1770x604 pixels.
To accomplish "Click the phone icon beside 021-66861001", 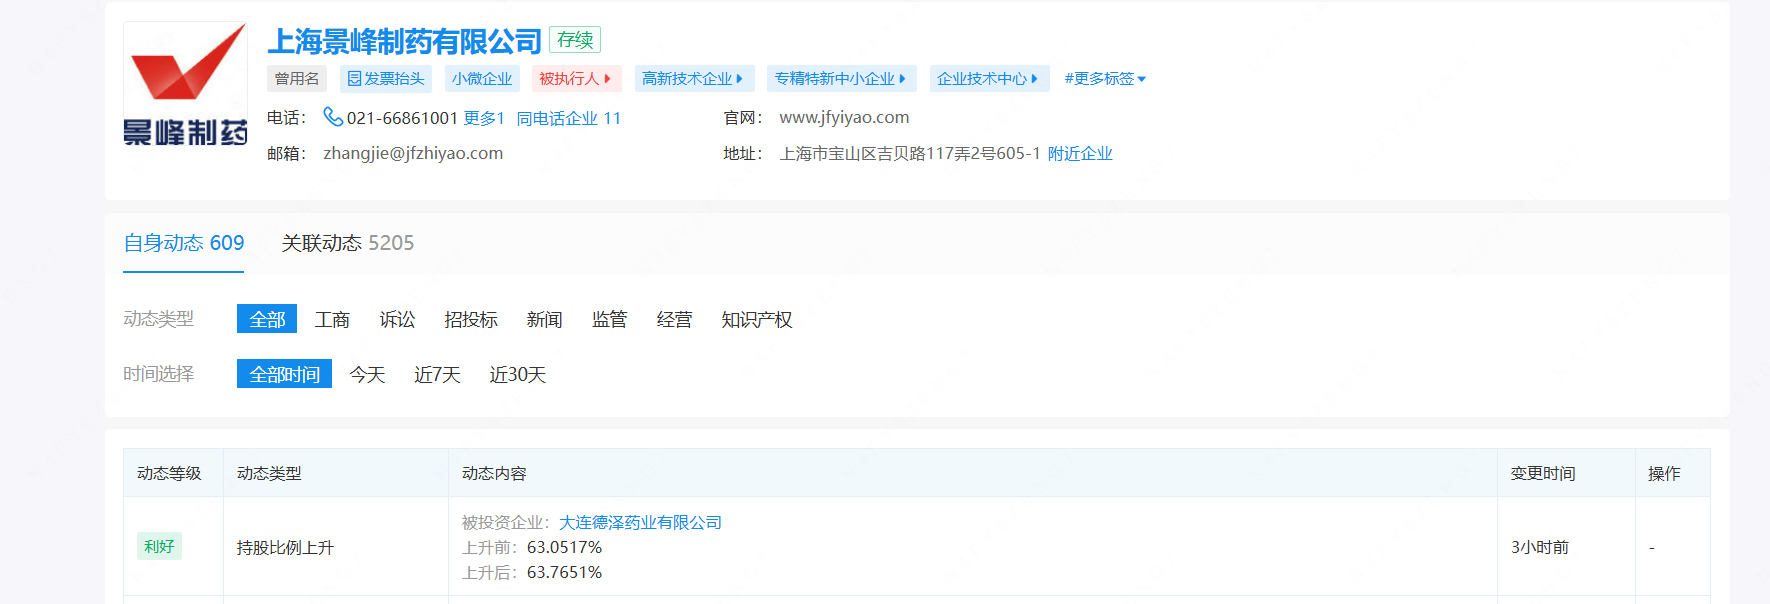I will point(333,117).
